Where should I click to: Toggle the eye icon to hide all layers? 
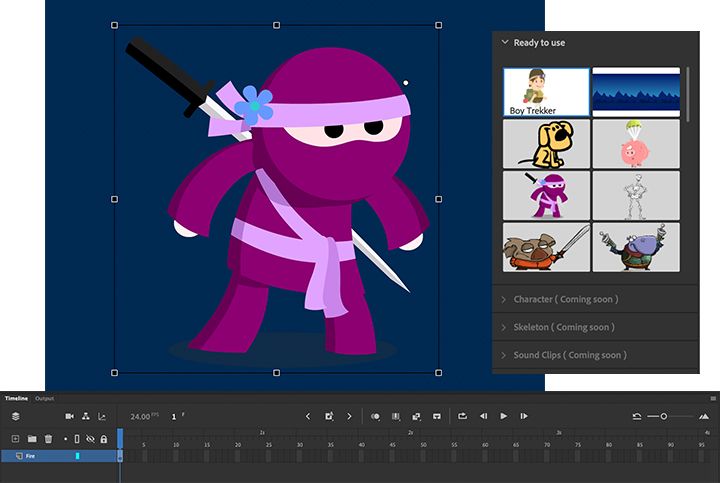point(90,439)
